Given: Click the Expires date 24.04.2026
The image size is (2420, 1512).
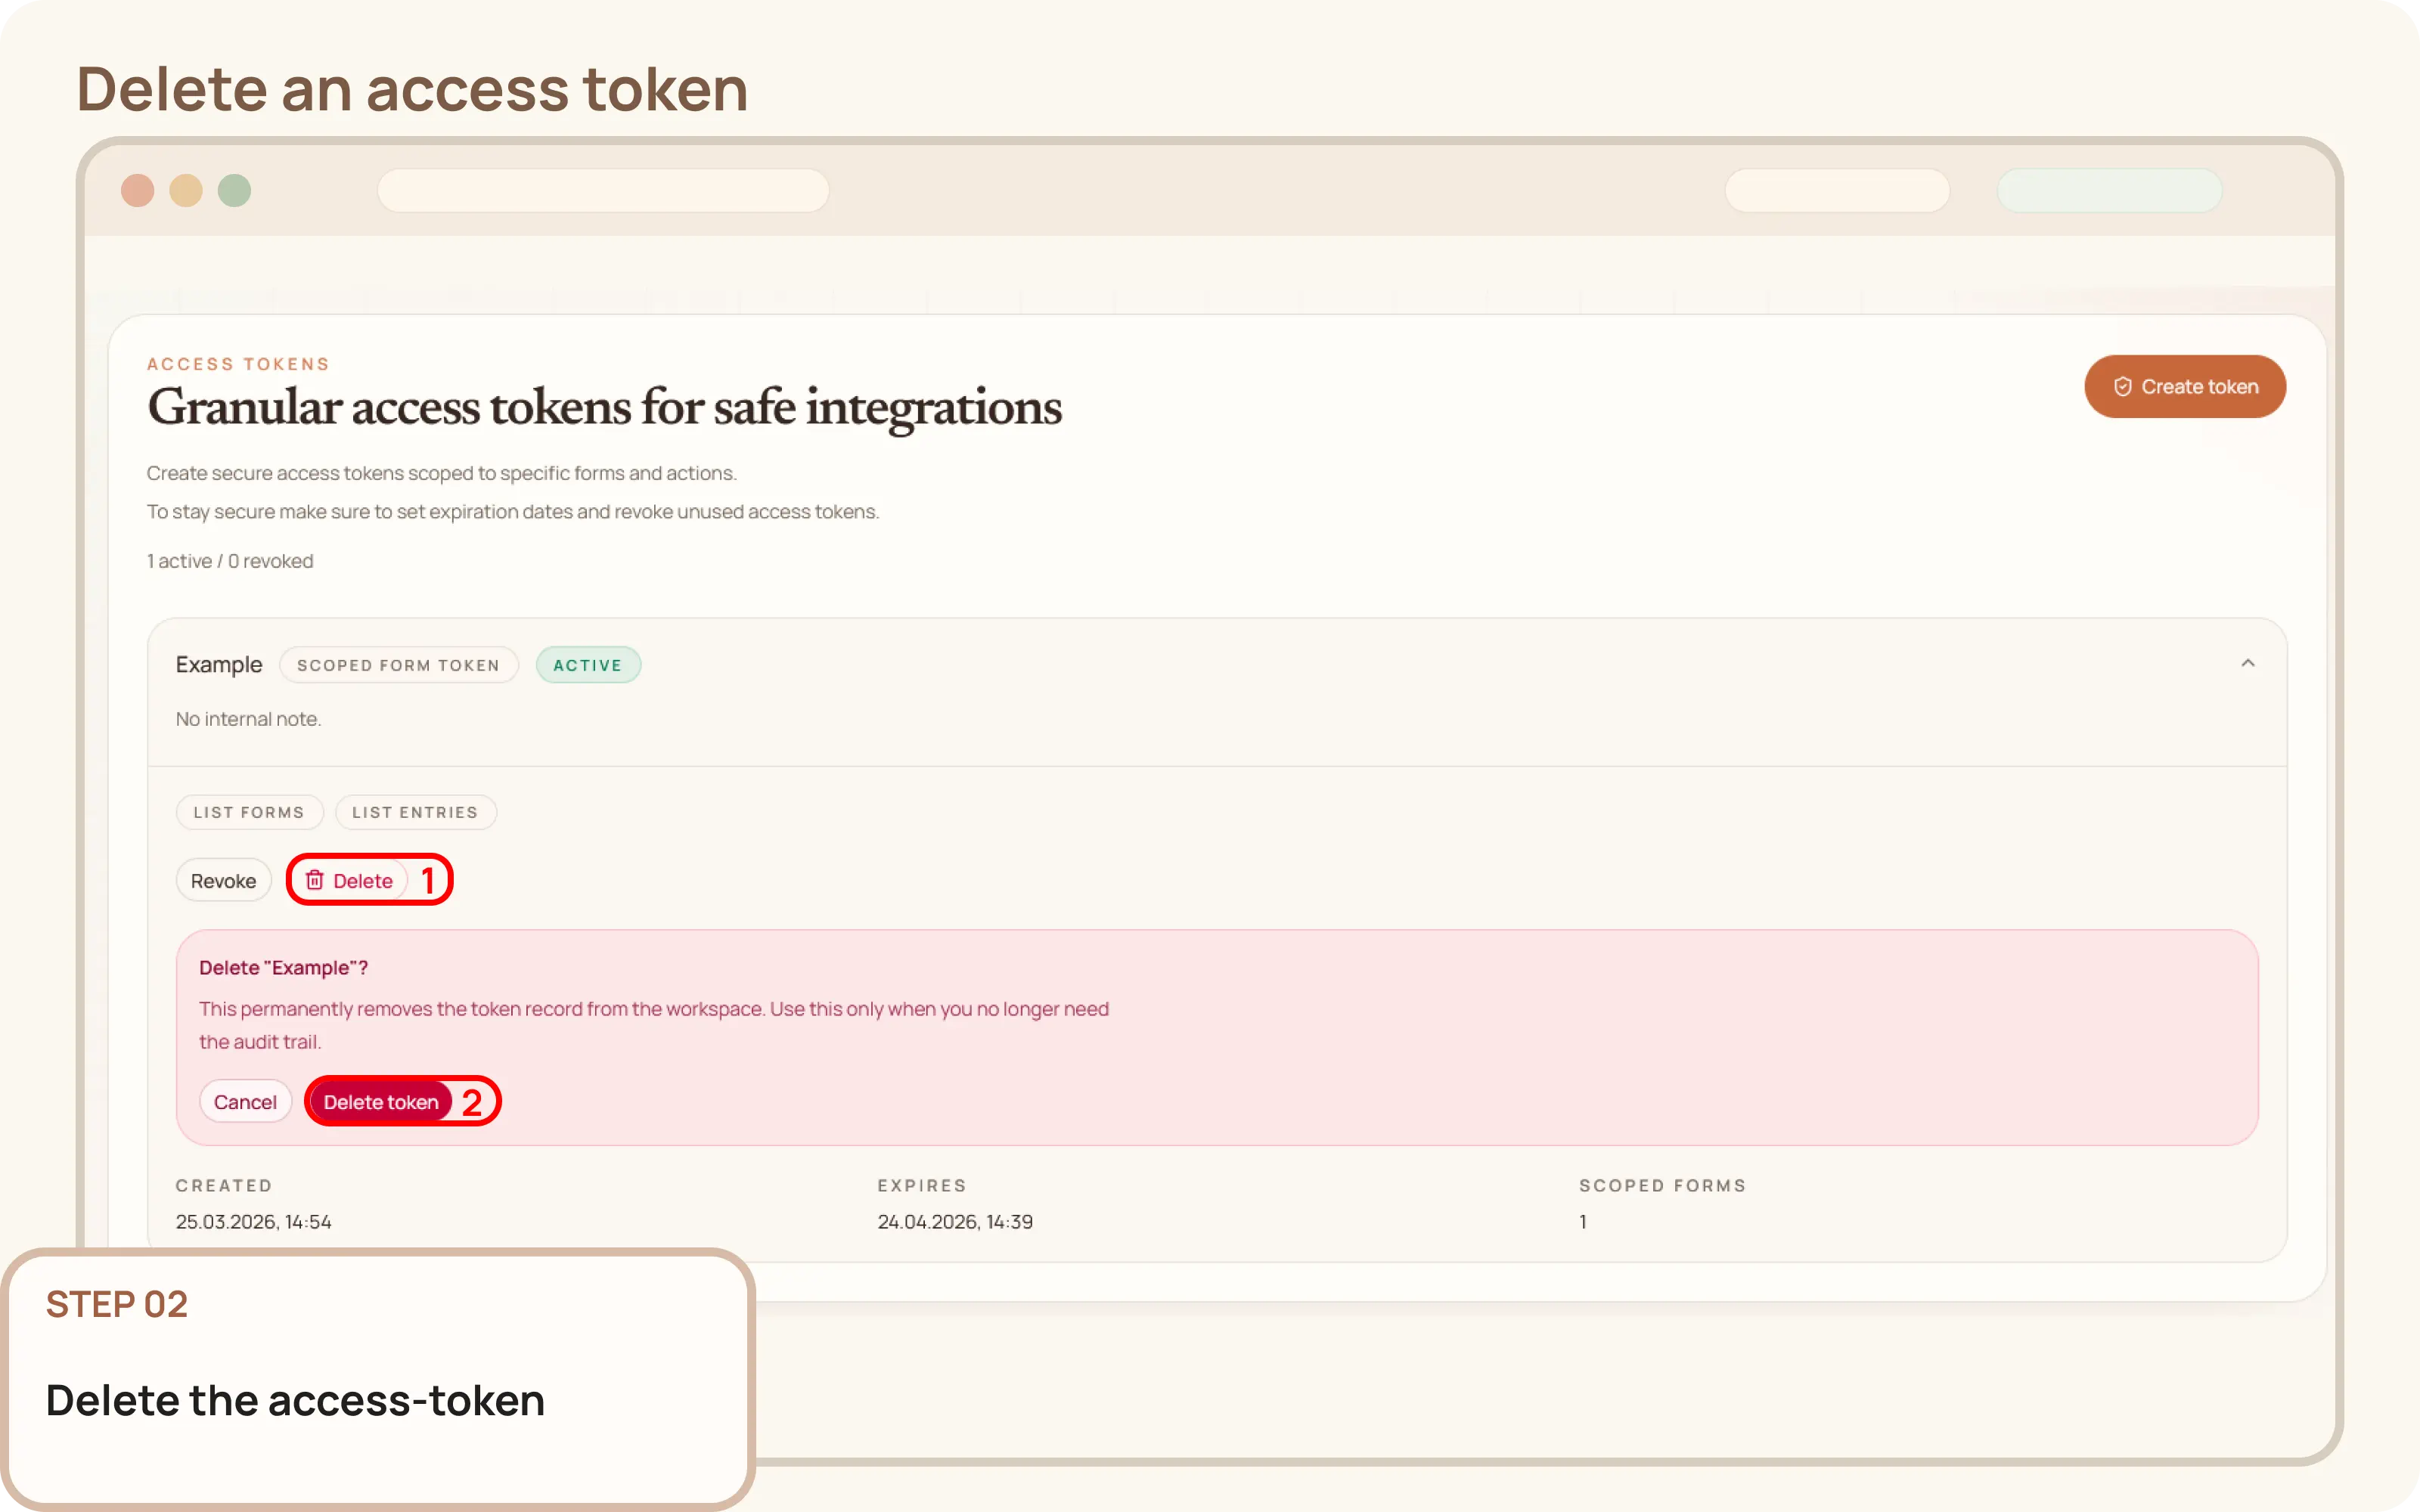Looking at the screenshot, I should (954, 1221).
